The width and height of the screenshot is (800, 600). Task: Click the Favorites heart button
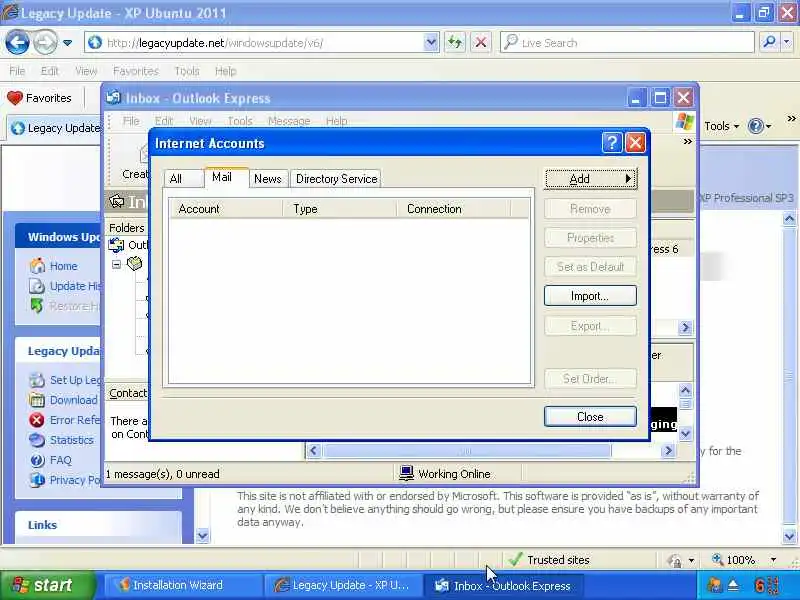[x=39, y=98]
